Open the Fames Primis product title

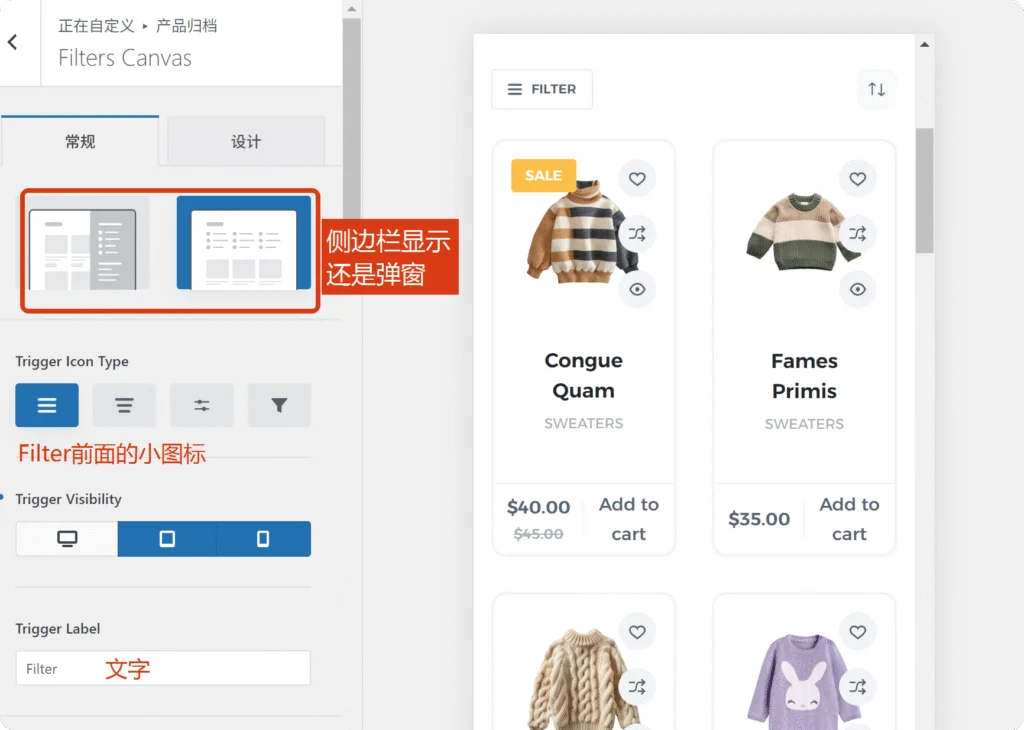coord(804,375)
